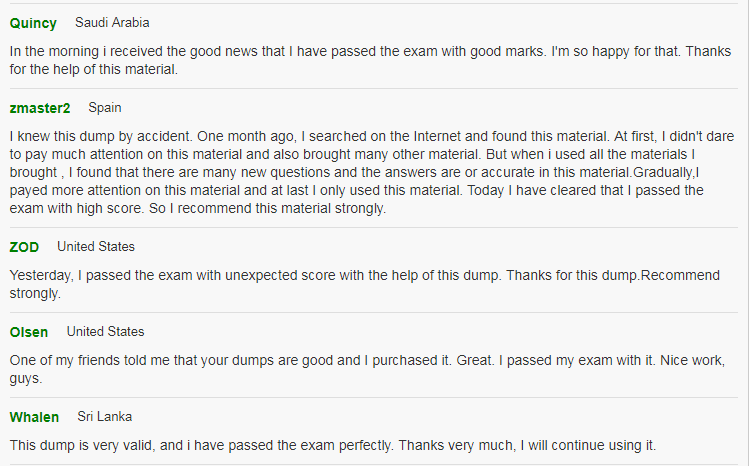Viewport: 750px width, 466px height.
Task: Click Whalen's review 'This dump is very valid'
Action: (x=333, y=445)
